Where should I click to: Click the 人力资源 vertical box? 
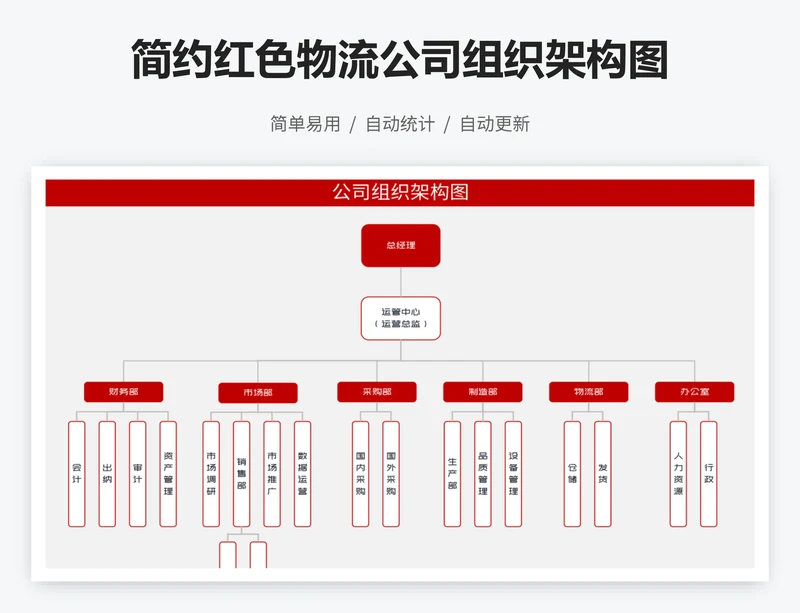[x=678, y=473]
